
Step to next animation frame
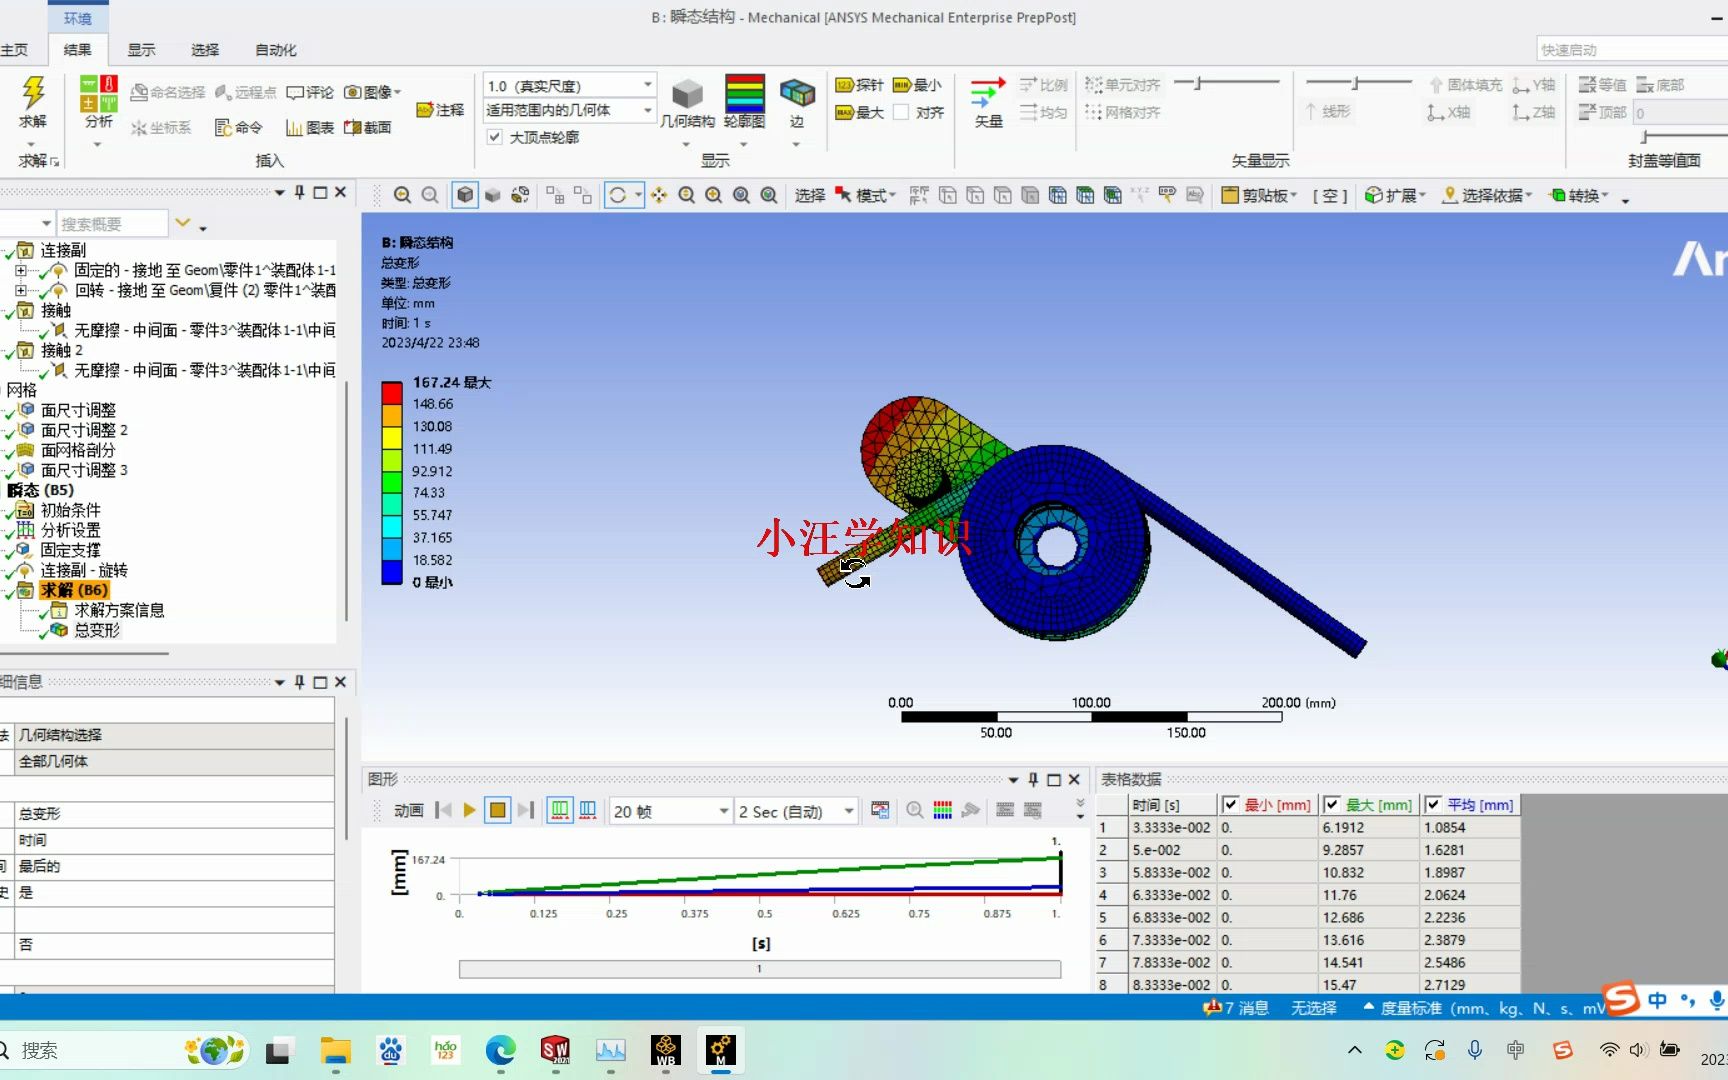click(527, 811)
